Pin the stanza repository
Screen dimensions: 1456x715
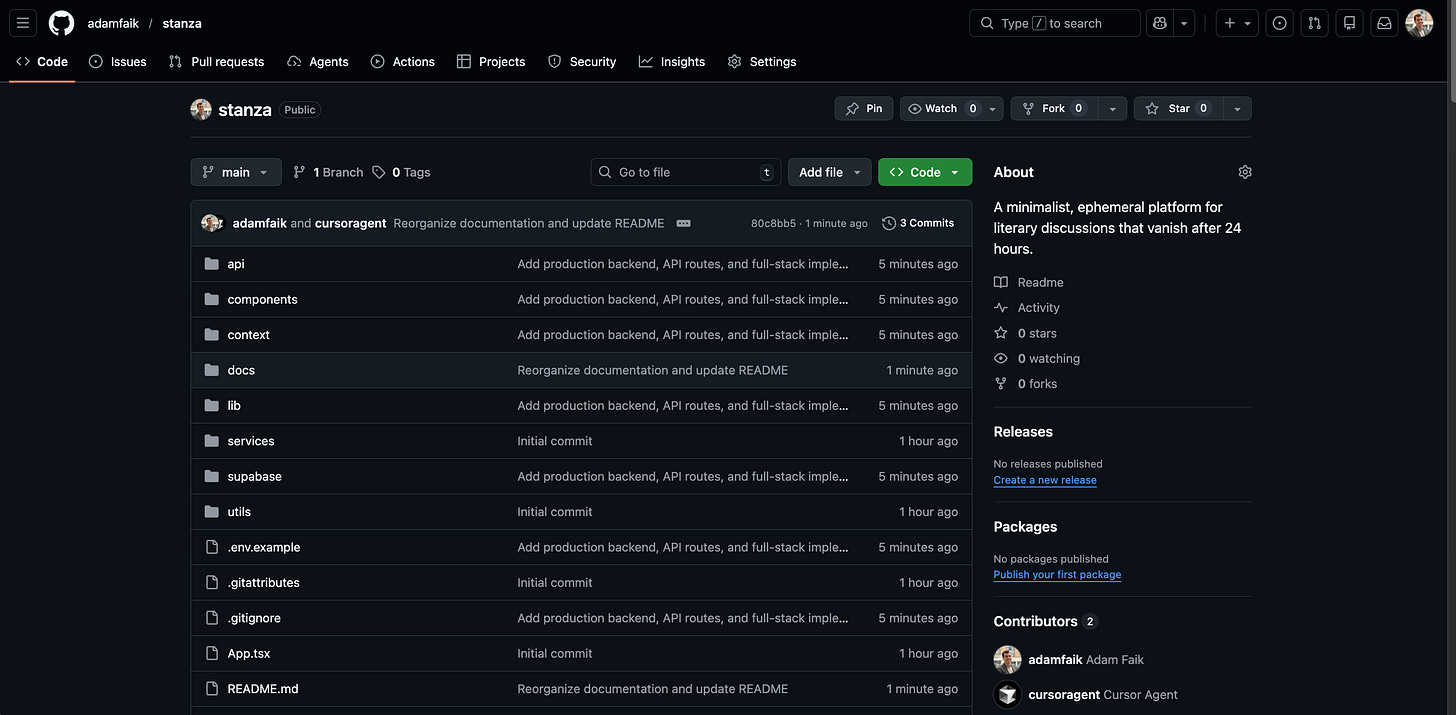click(x=863, y=108)
